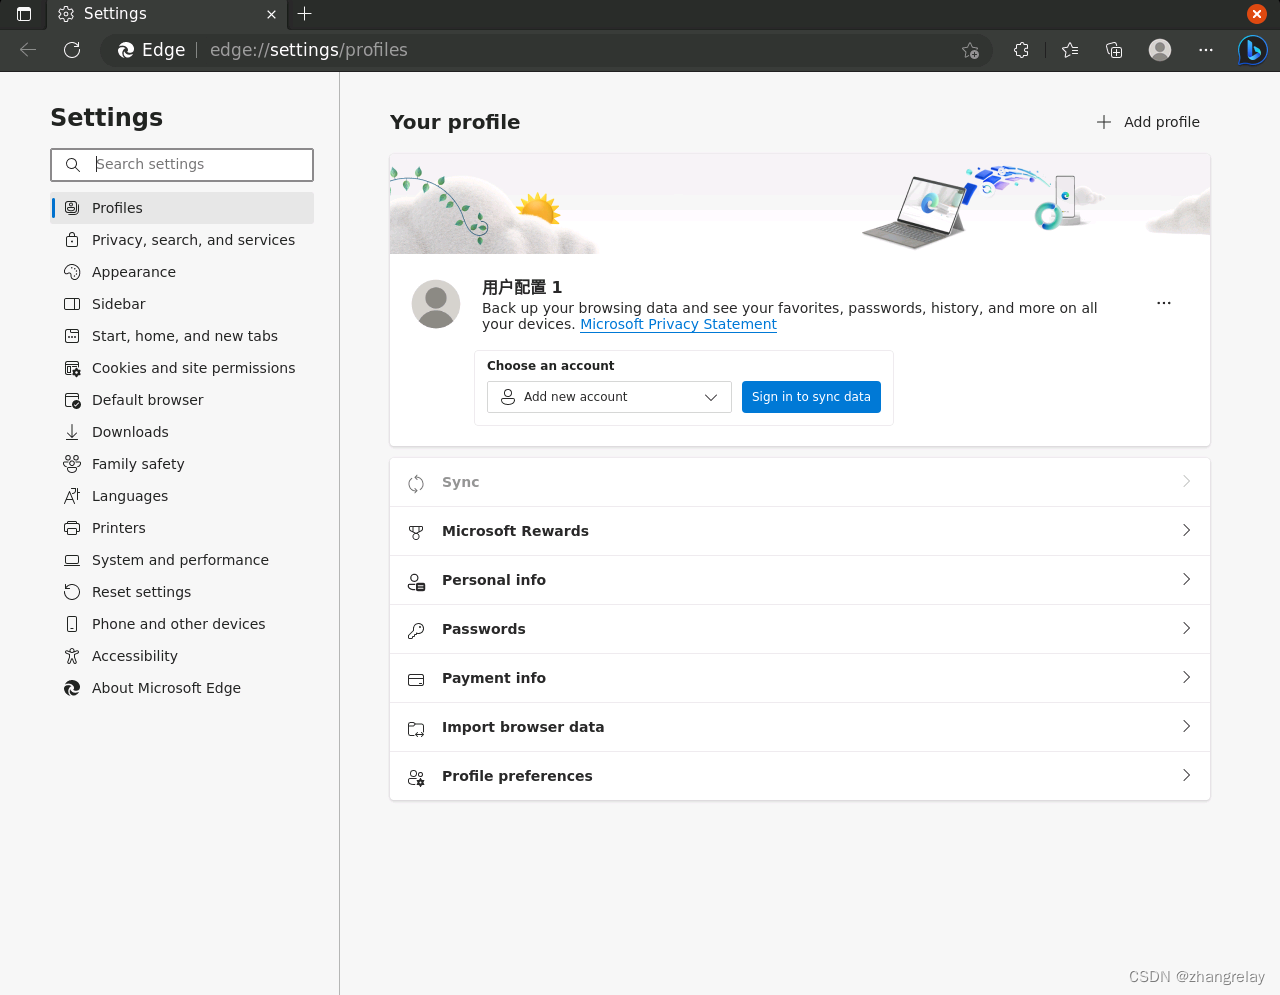
Task: Expand the Import browser data section
Action: pyautogui.click(x=1186, y=726)
